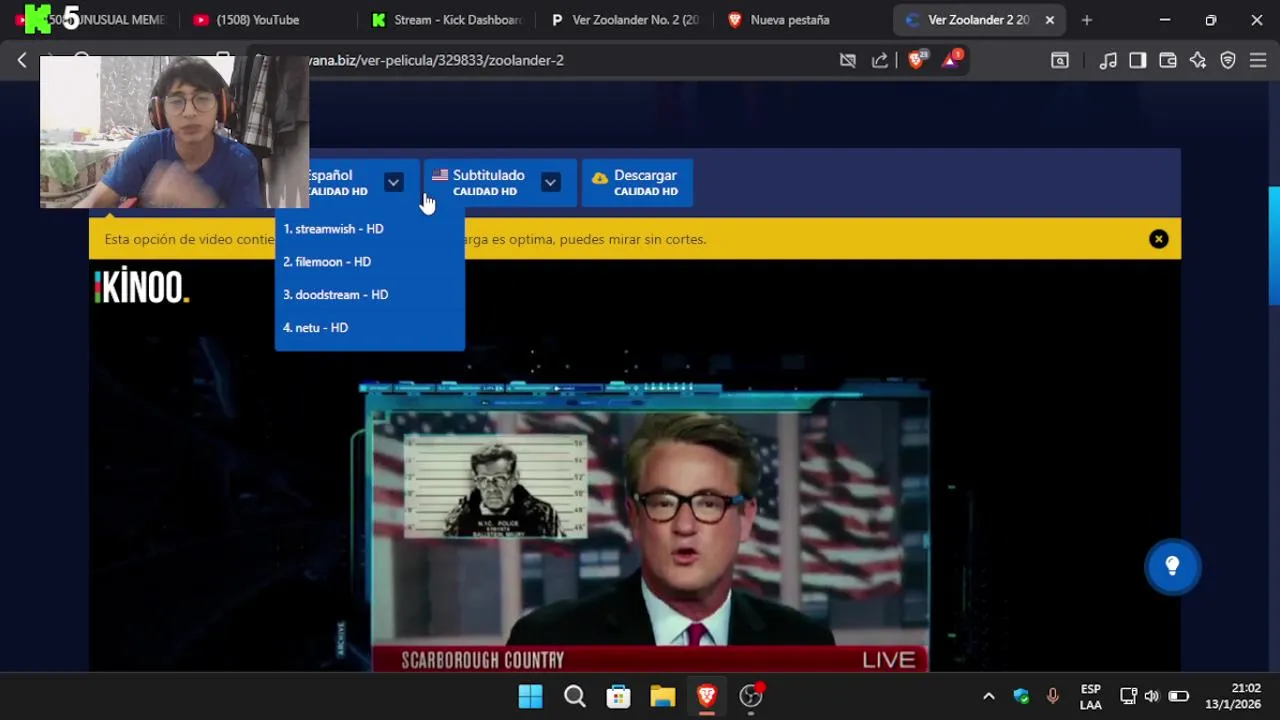Open the Brave Shields lion icon
This screenshot has width=1280, height=720.
pos(917,60)
